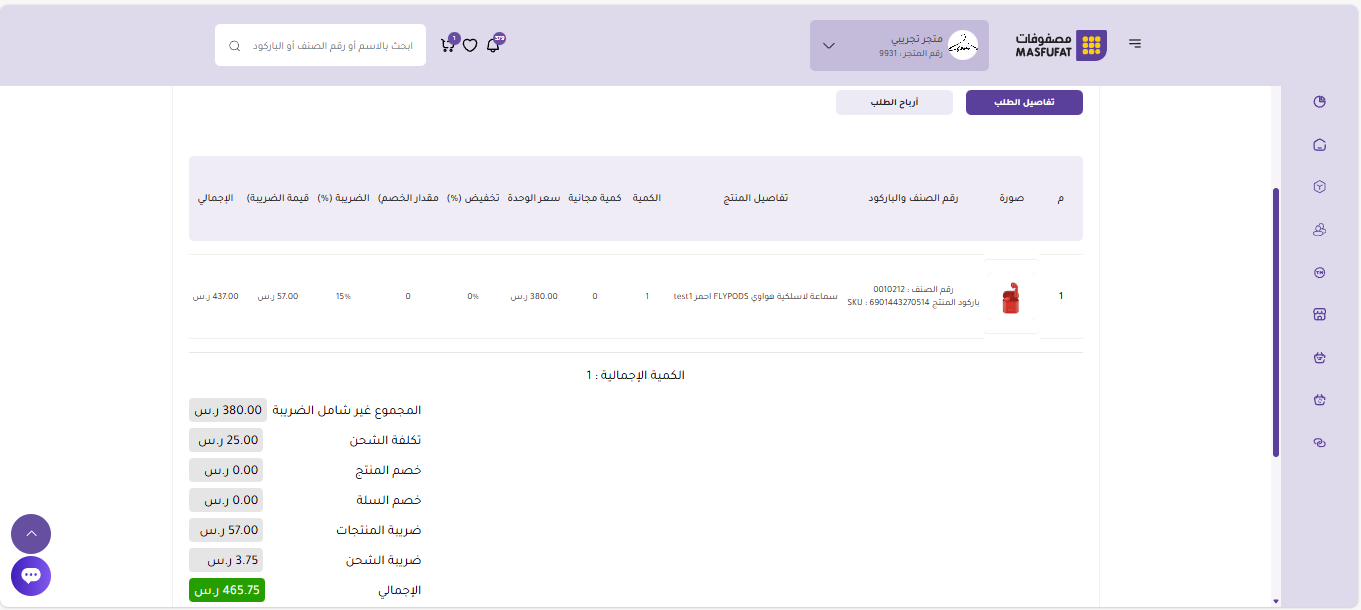Click the red FLYPODS product thumbnail
The width and height of the screenshot is (1361, 610).
1010,297
